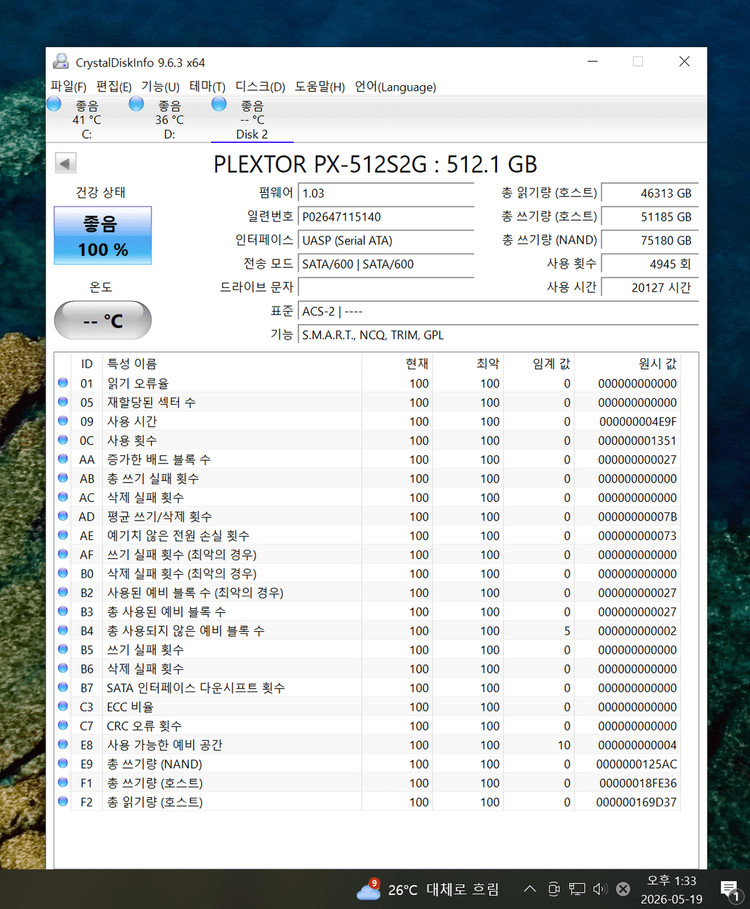The height and width of the screenshot is (909, 750).
Task: Click the status dot for row F2 총 읽기량
Action: [x=63, y=801]
